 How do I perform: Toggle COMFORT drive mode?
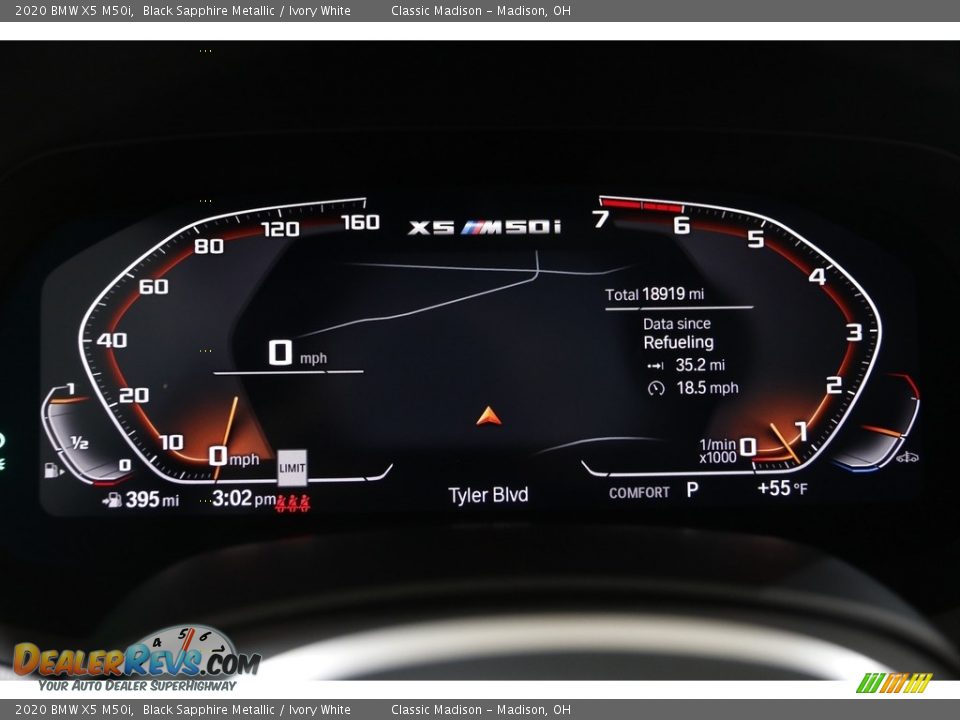(640, 492)
